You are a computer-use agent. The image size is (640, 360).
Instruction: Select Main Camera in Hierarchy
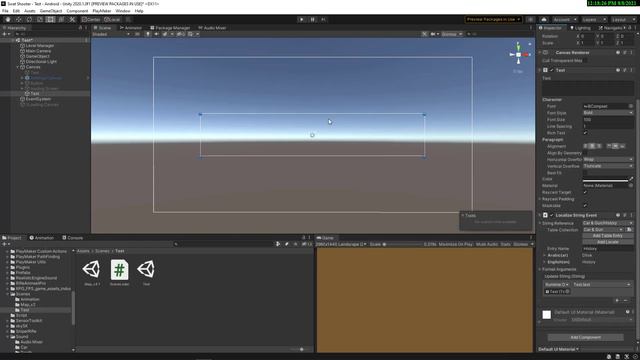[38, 51]
